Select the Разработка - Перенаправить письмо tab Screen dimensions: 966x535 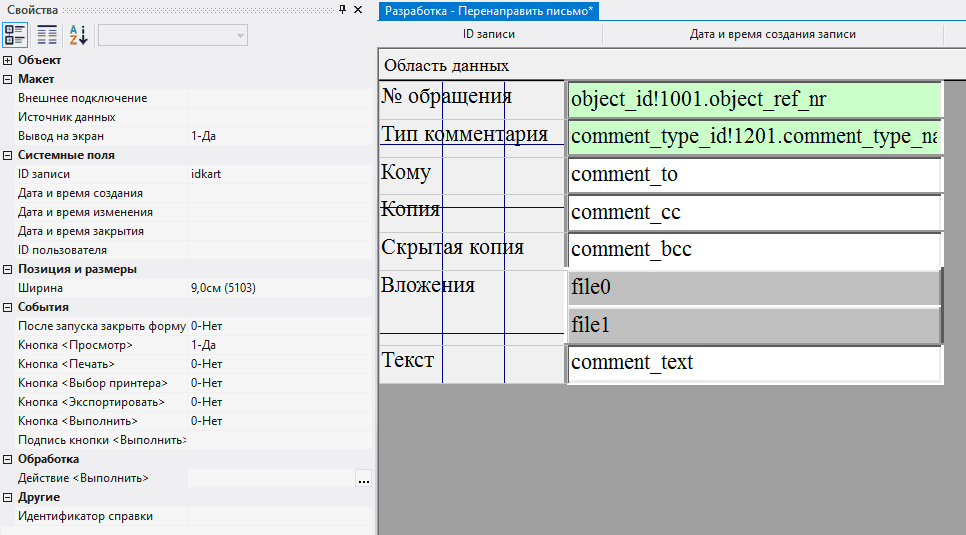click(489, 10)
